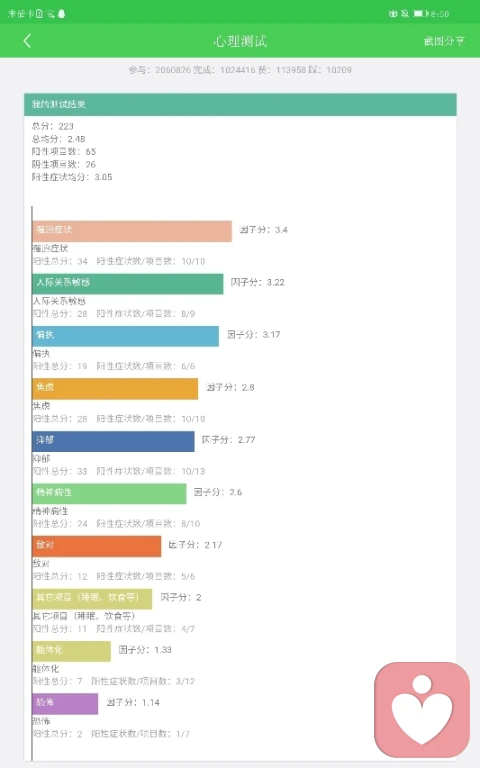Select the 其它项目 (睡眠、饮食等) bar
The width and height of the screenshot is (480, 768).
coord(92,599)
